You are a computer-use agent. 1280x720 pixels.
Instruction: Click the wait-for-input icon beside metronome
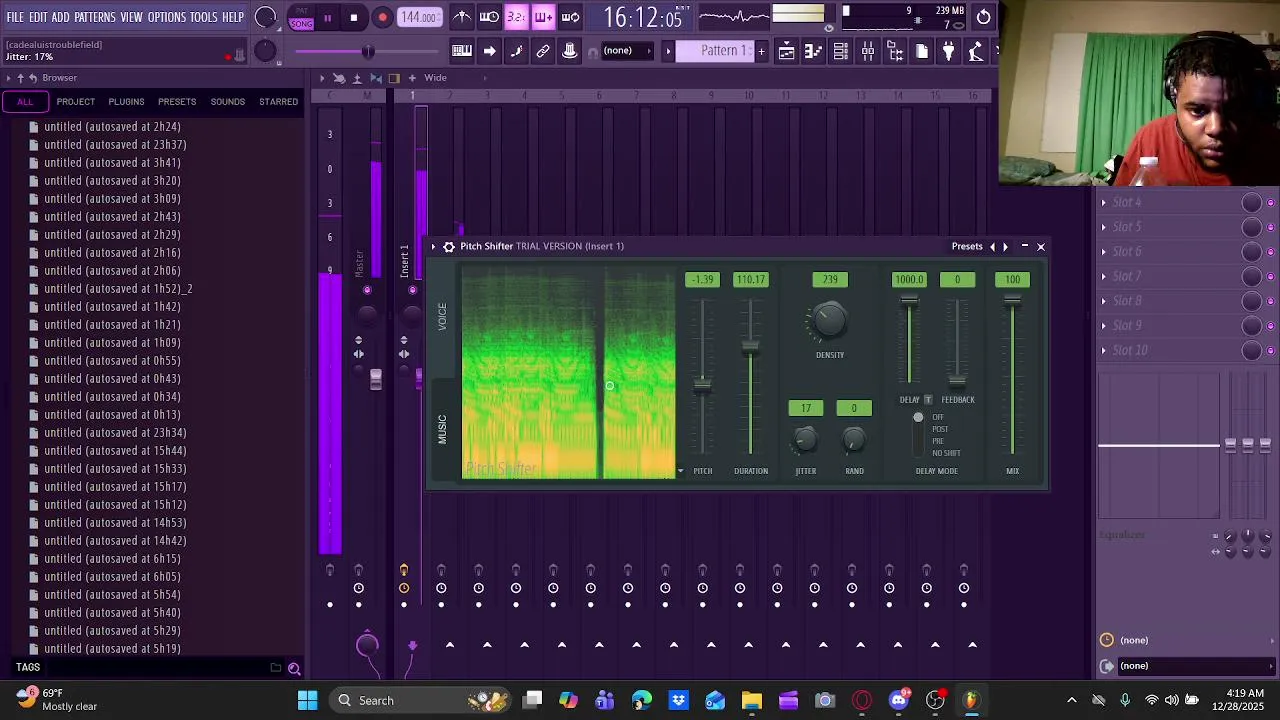point(489,17)
